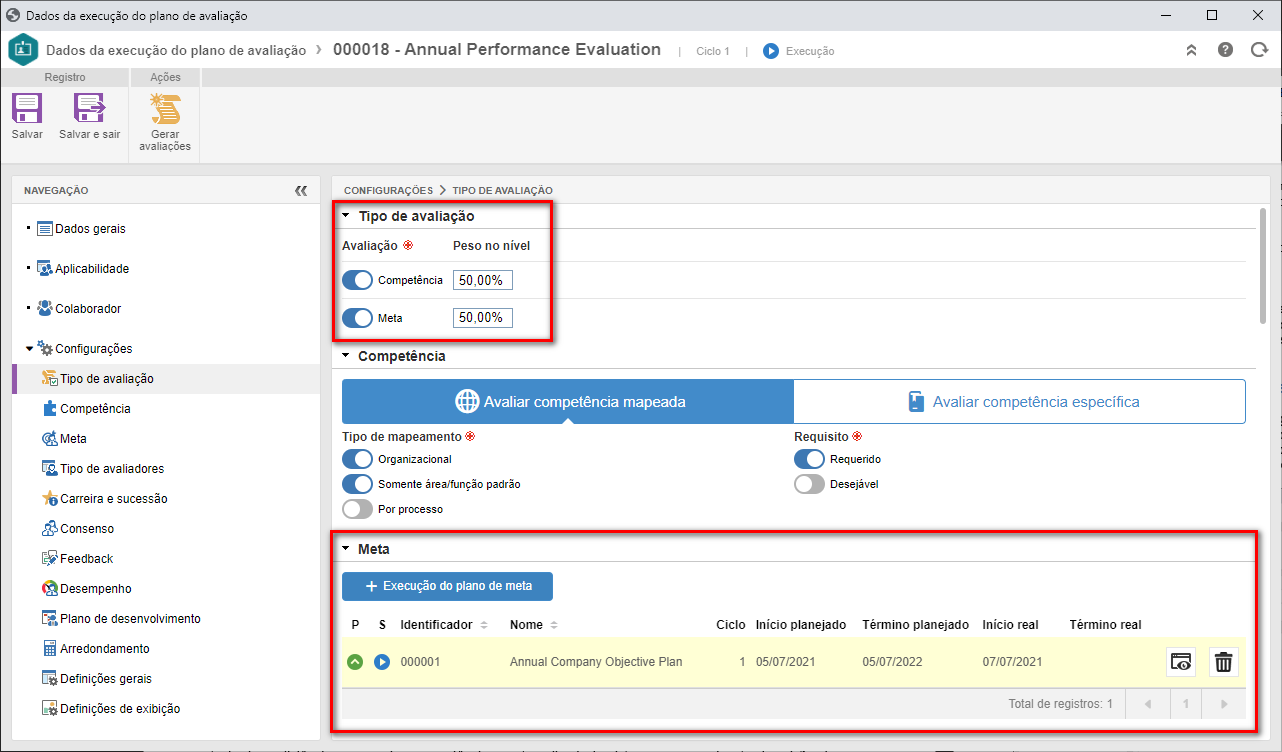Screen dimensions: 1282x752
Task: Toggle the Meta evaluation switch
Action: (357, 318)
